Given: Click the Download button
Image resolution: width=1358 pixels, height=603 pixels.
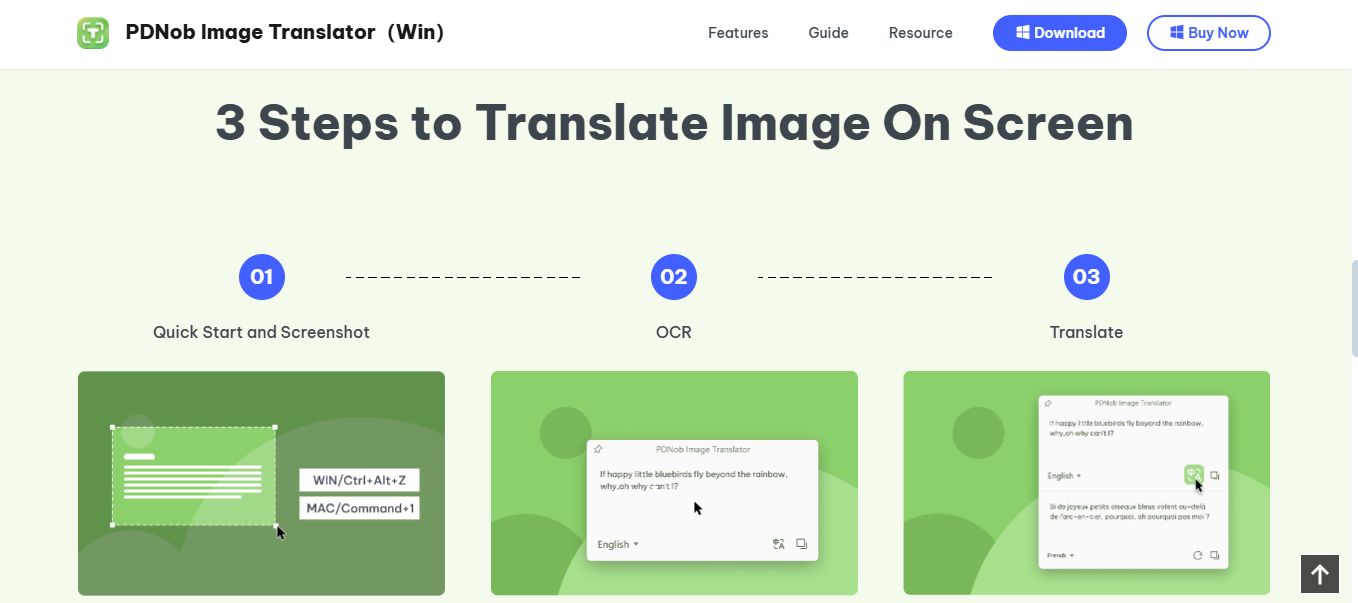Looking at the screenshot, I should coord(1059,32).
